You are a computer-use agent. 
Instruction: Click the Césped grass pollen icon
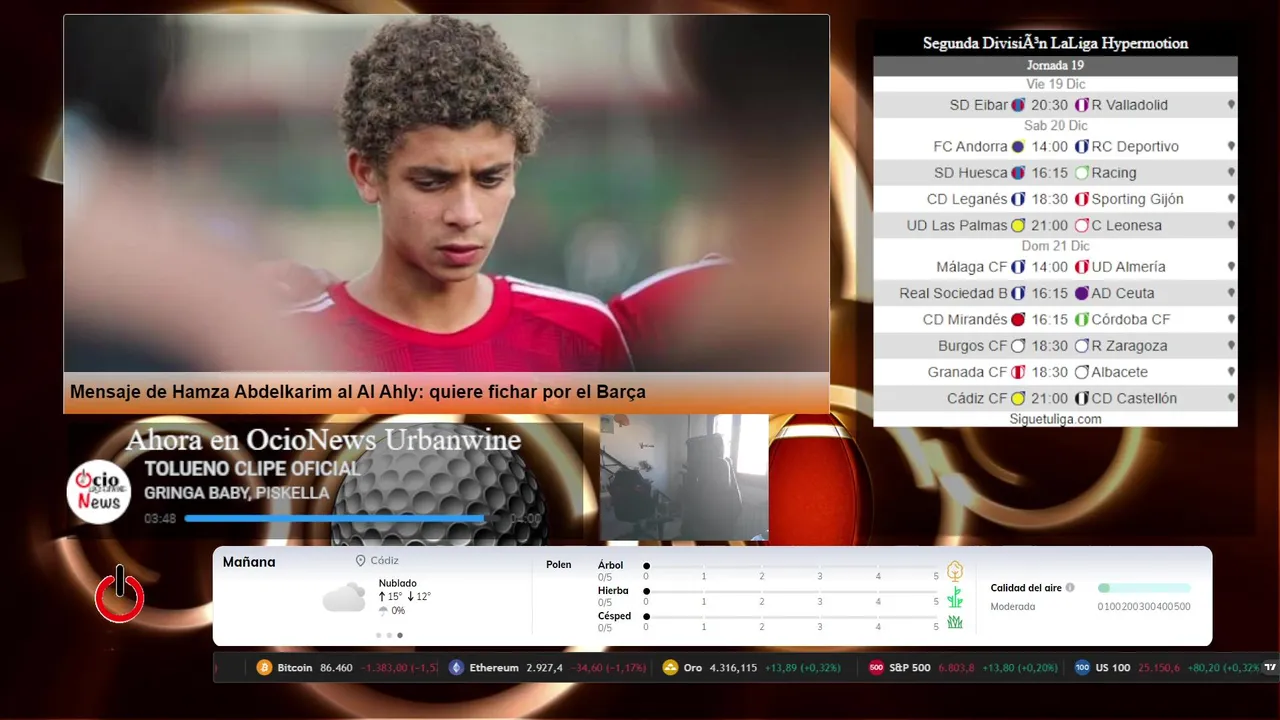click(955, 622)
